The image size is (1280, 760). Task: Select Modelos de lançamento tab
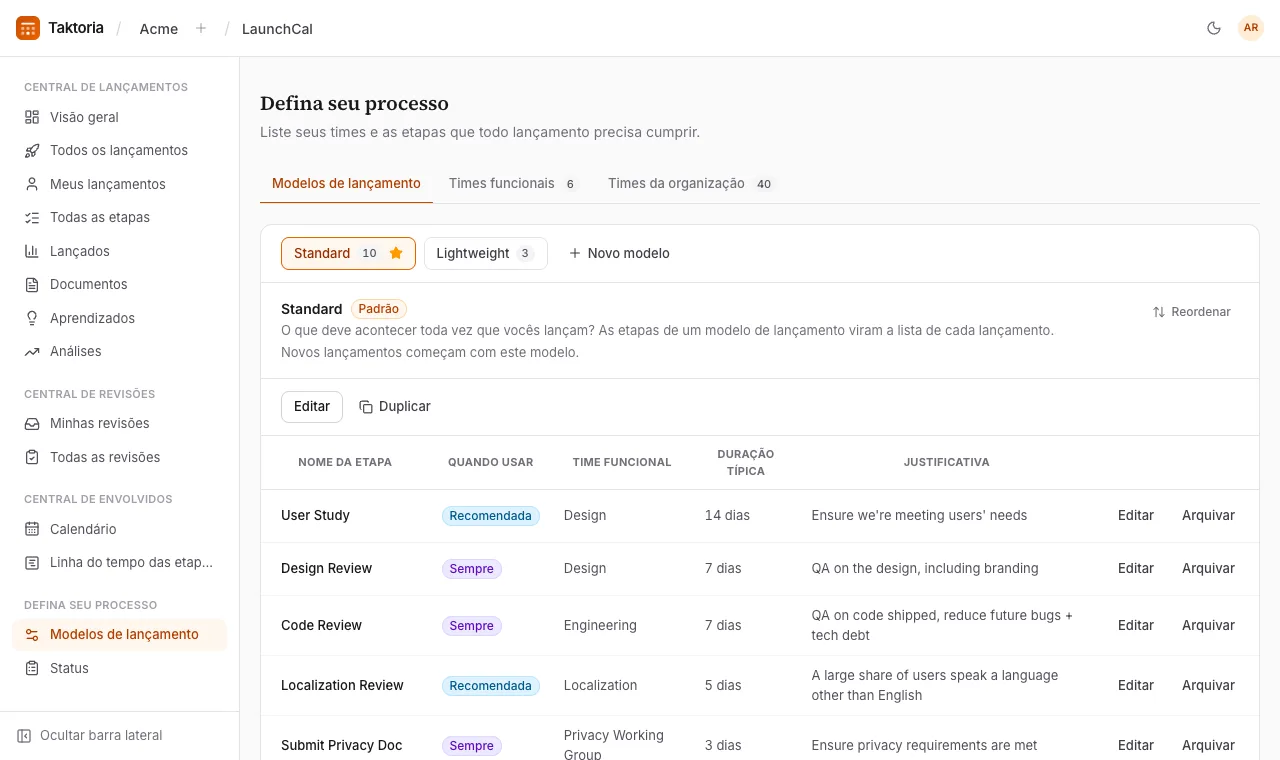[x=346, y=184]
